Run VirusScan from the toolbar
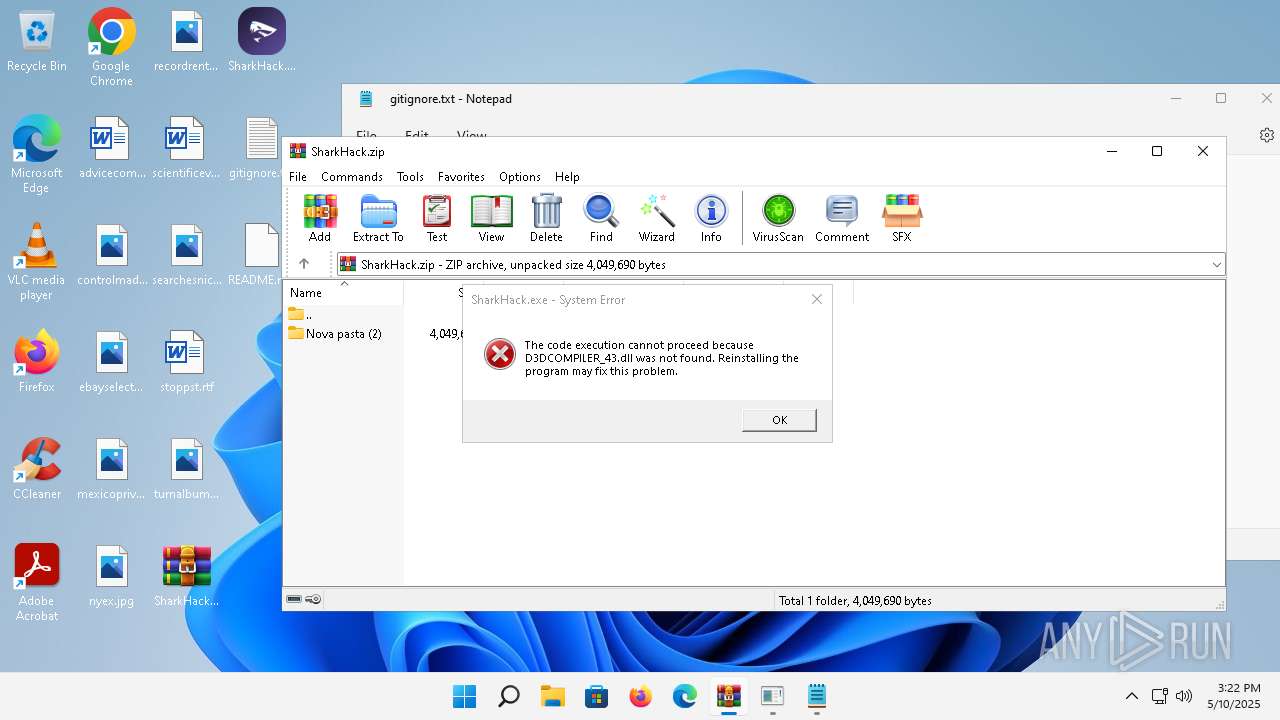This screenshot has height=720, width=1280. (x=778, y=218)
